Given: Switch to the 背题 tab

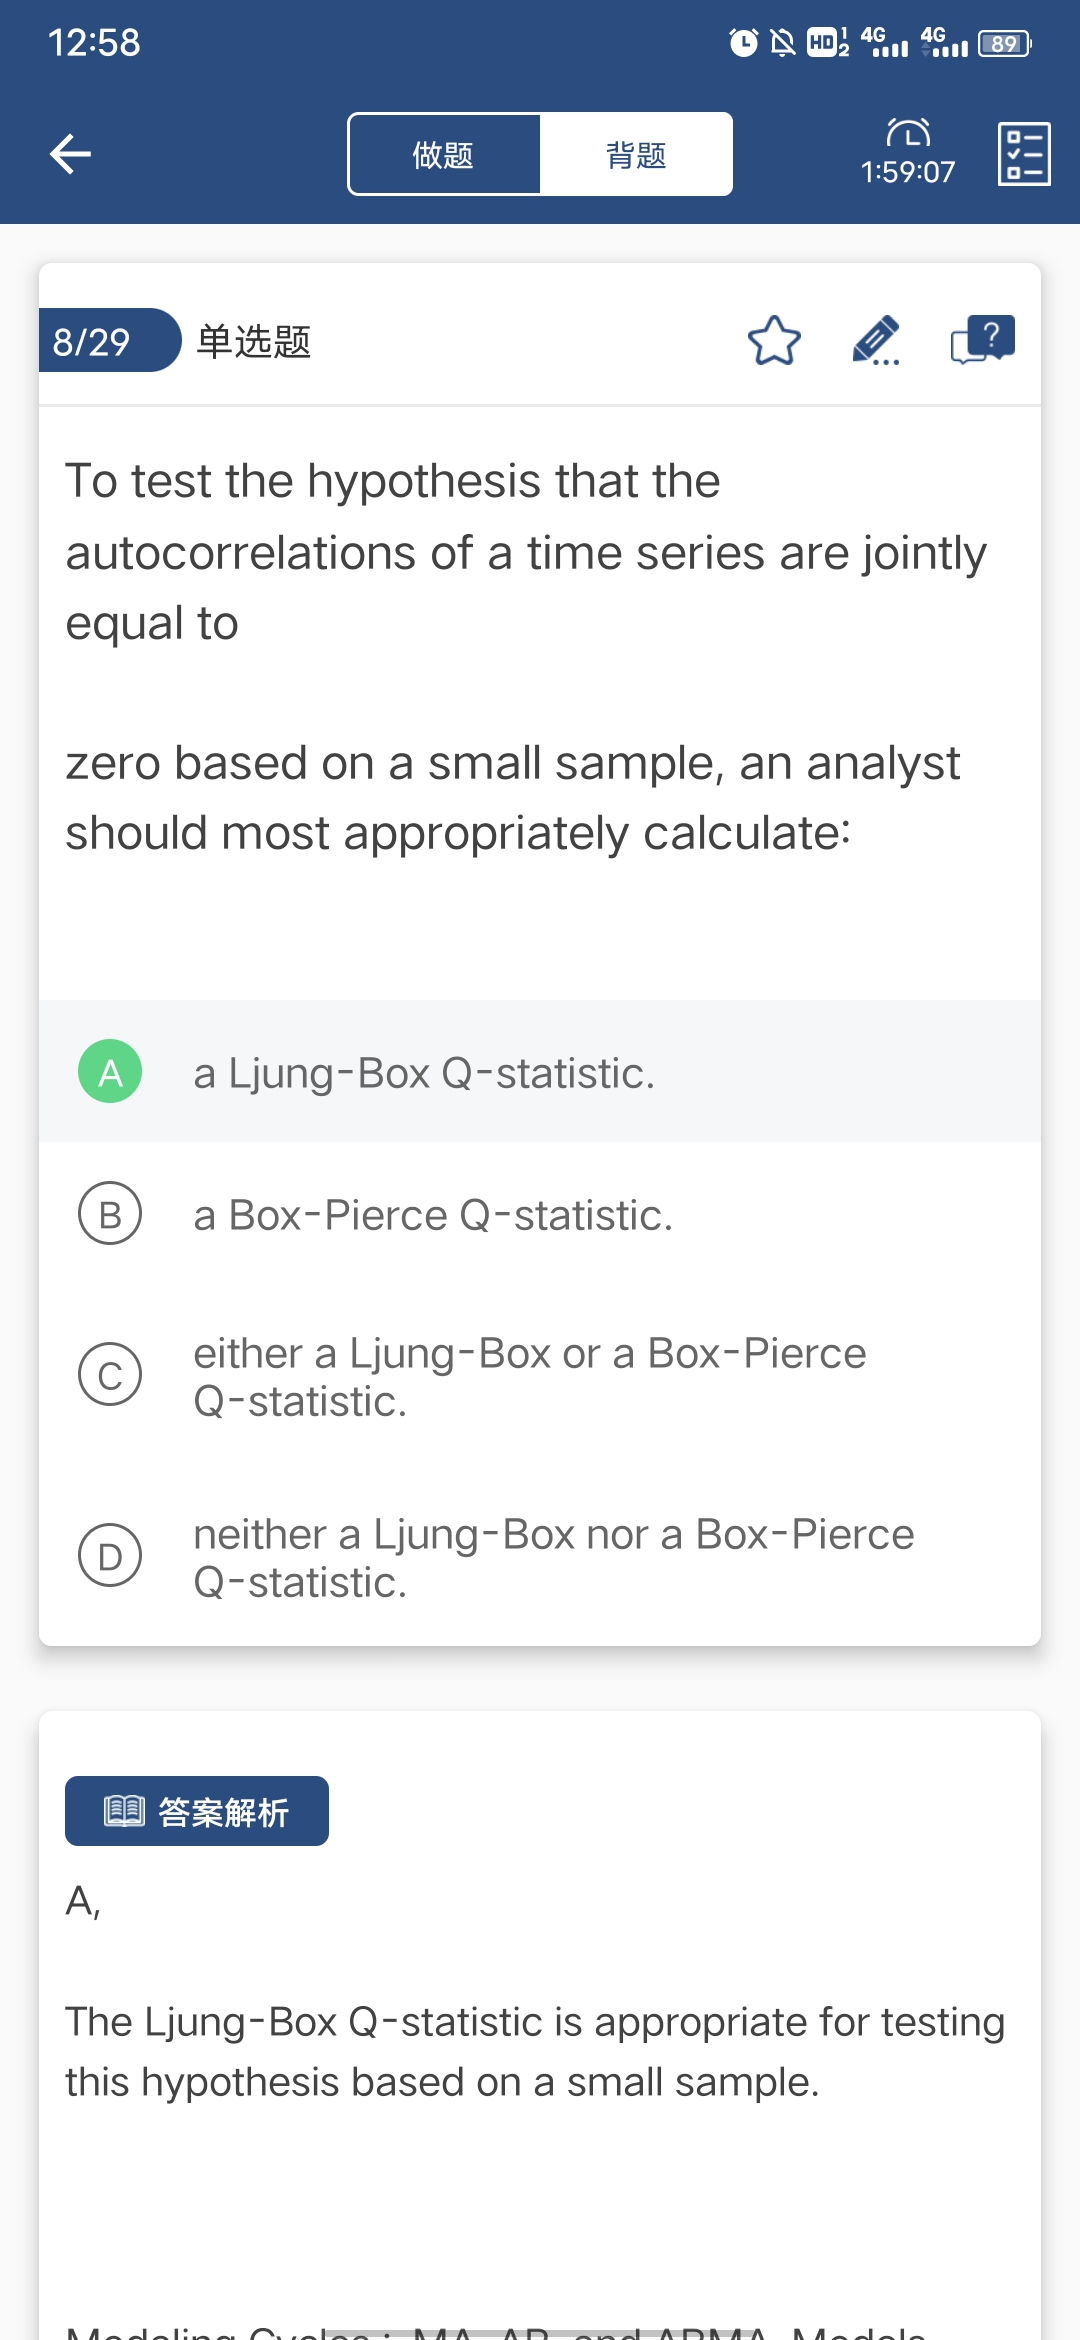Looking at the screenshot, I should [636, 155].
